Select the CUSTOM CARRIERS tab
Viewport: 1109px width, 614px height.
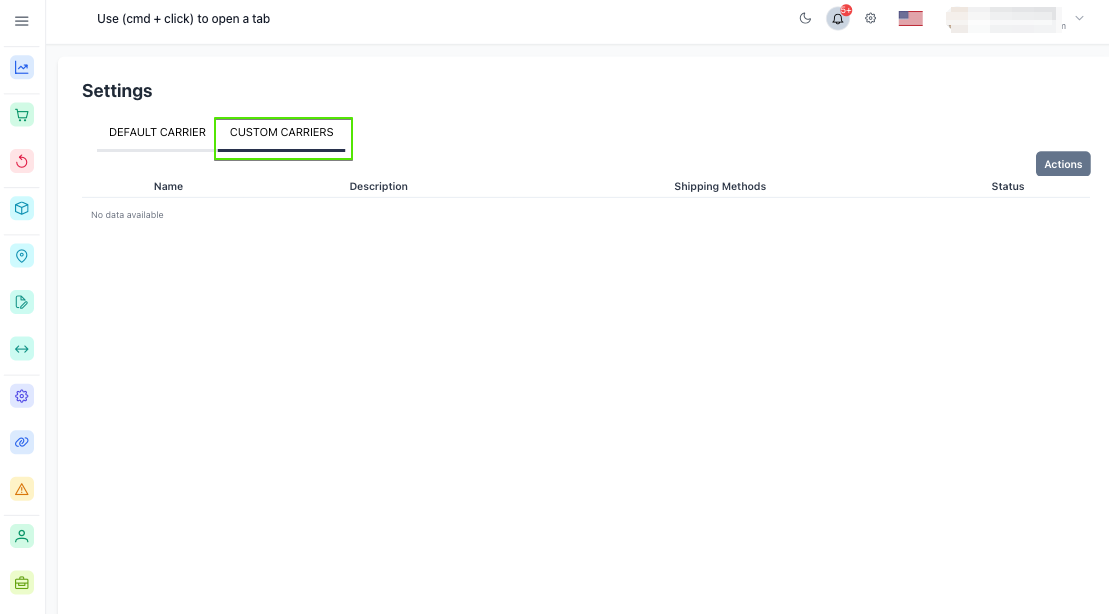[x=282, y=132]
